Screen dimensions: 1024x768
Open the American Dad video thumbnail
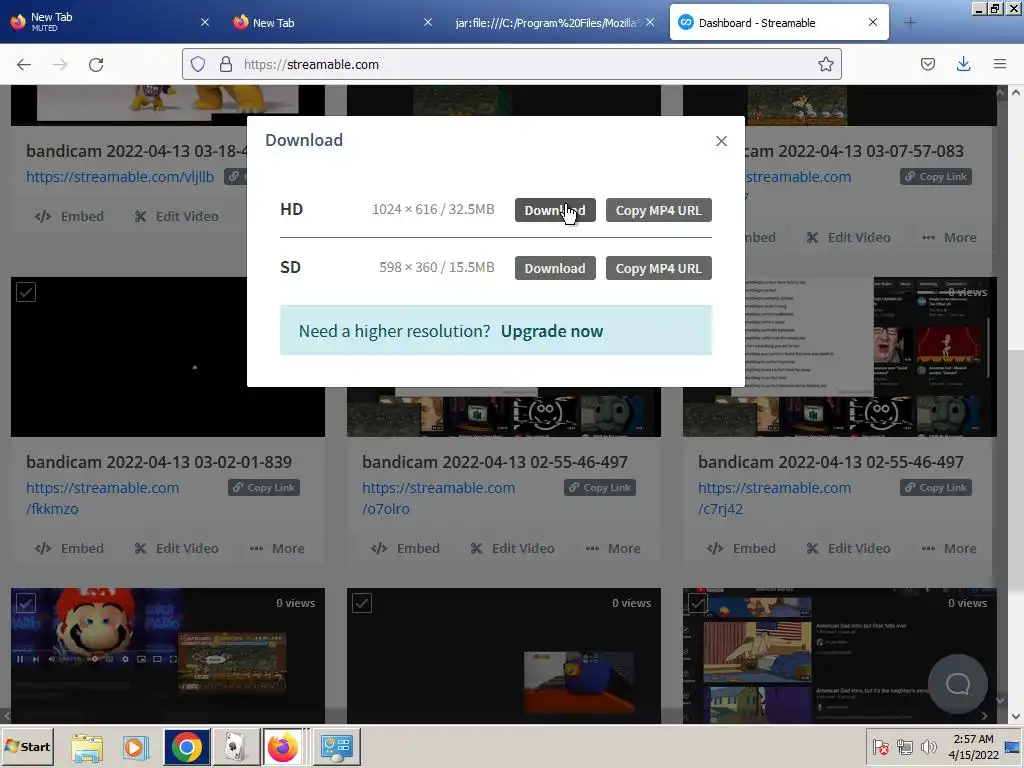(x=840, y=654)
